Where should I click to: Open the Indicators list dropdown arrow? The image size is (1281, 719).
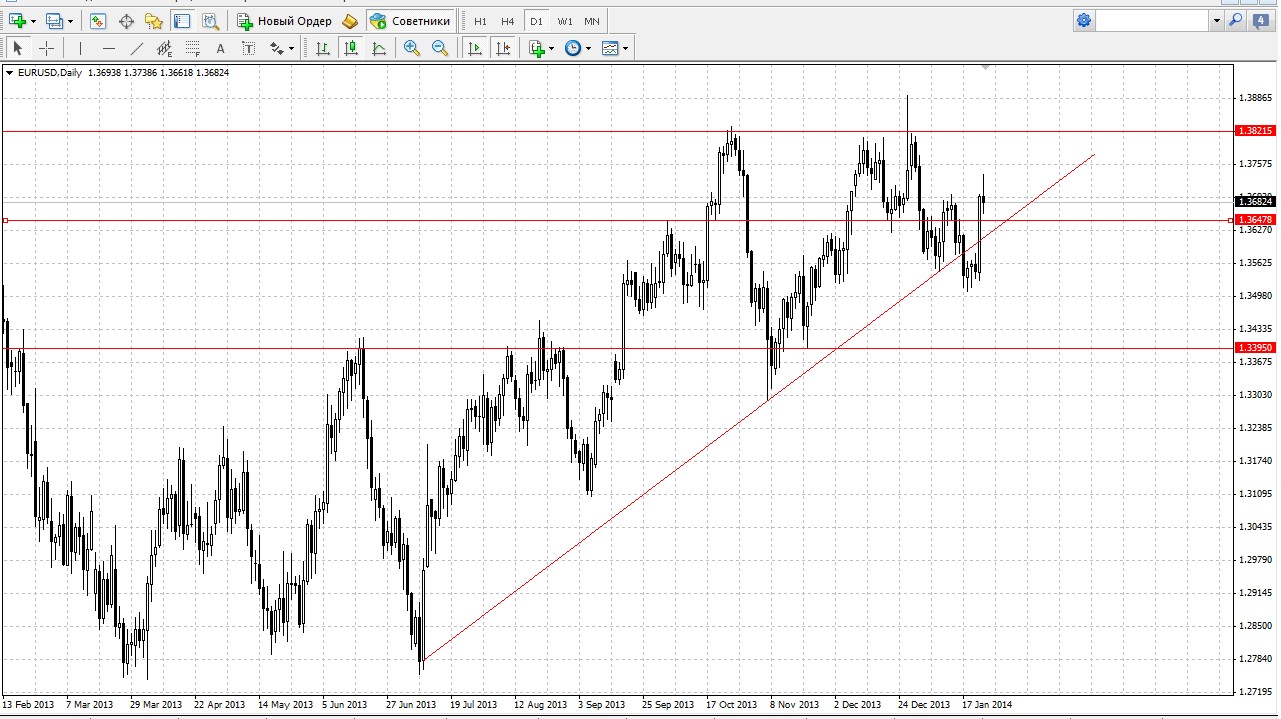[552, 48]
